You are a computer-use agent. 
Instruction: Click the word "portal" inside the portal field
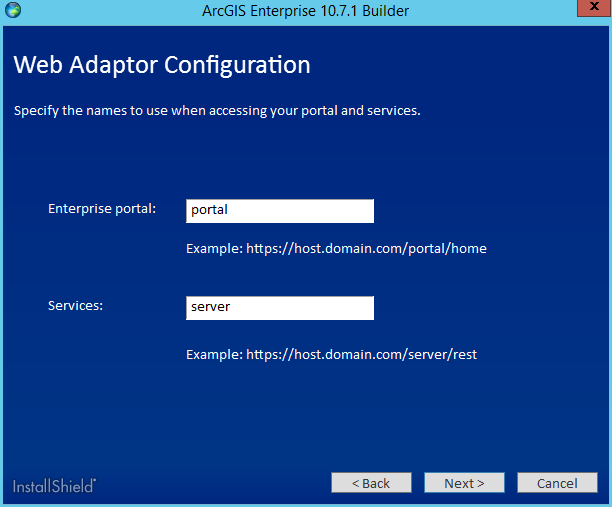tap(210, 211)
